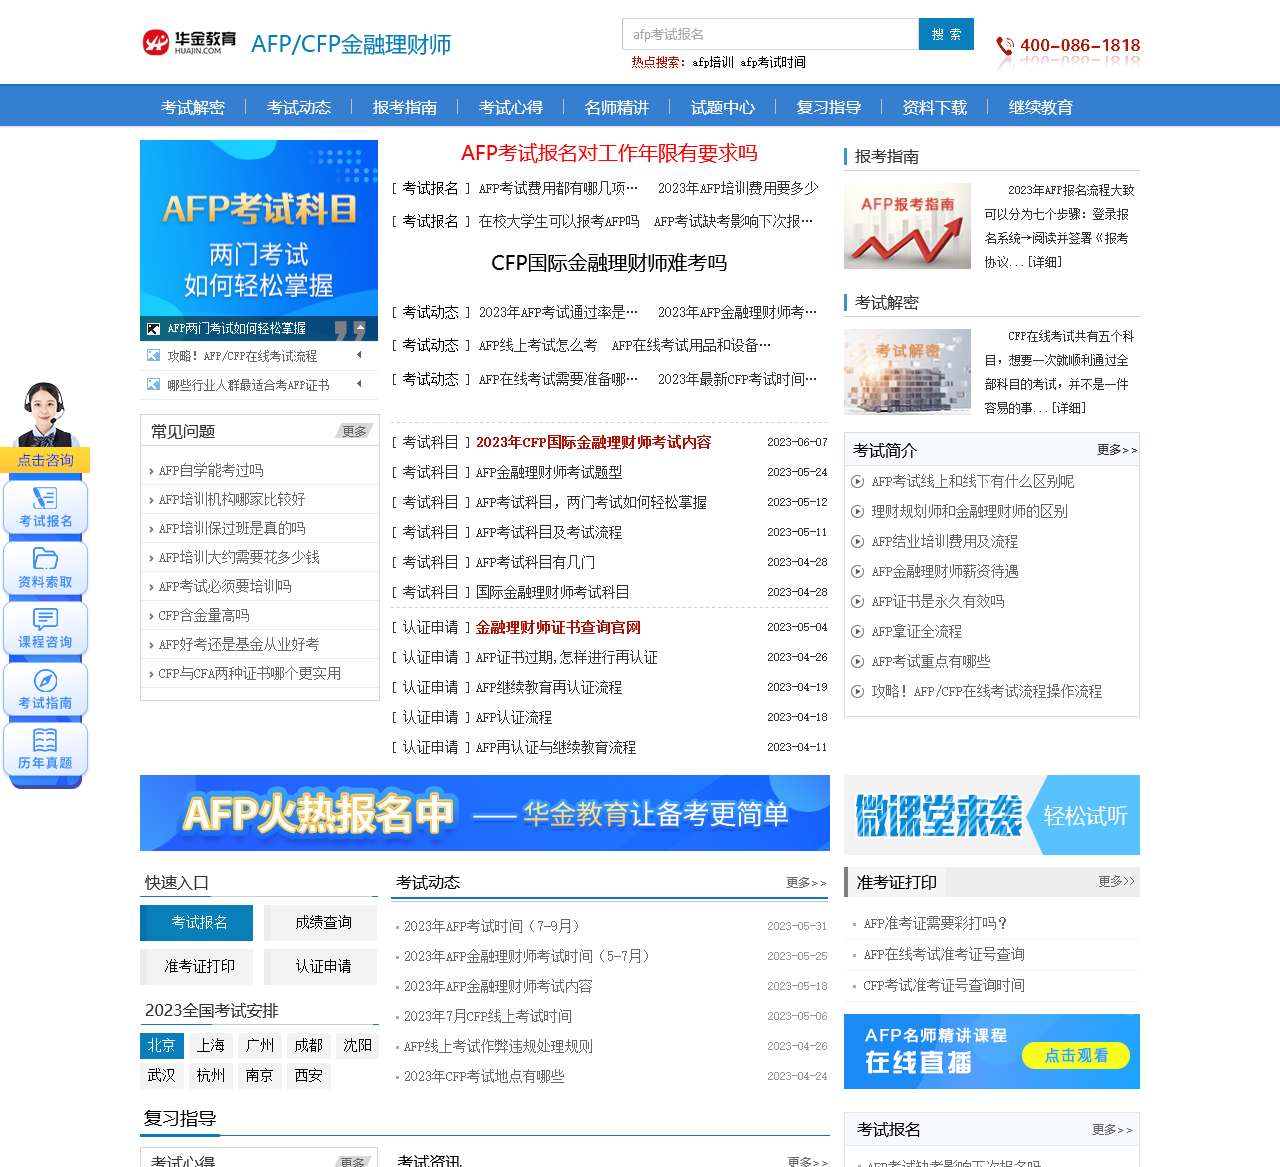Open 理财规划师和金融理财师的区别 link
Viewport: 1280px width, 1167px height.
point(969,511)
